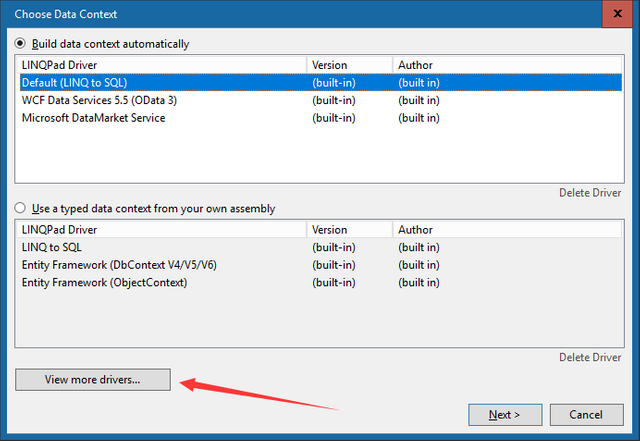Click the View more drivers button
Viewport: 640px width, 441px height.
tap(93, 380)
